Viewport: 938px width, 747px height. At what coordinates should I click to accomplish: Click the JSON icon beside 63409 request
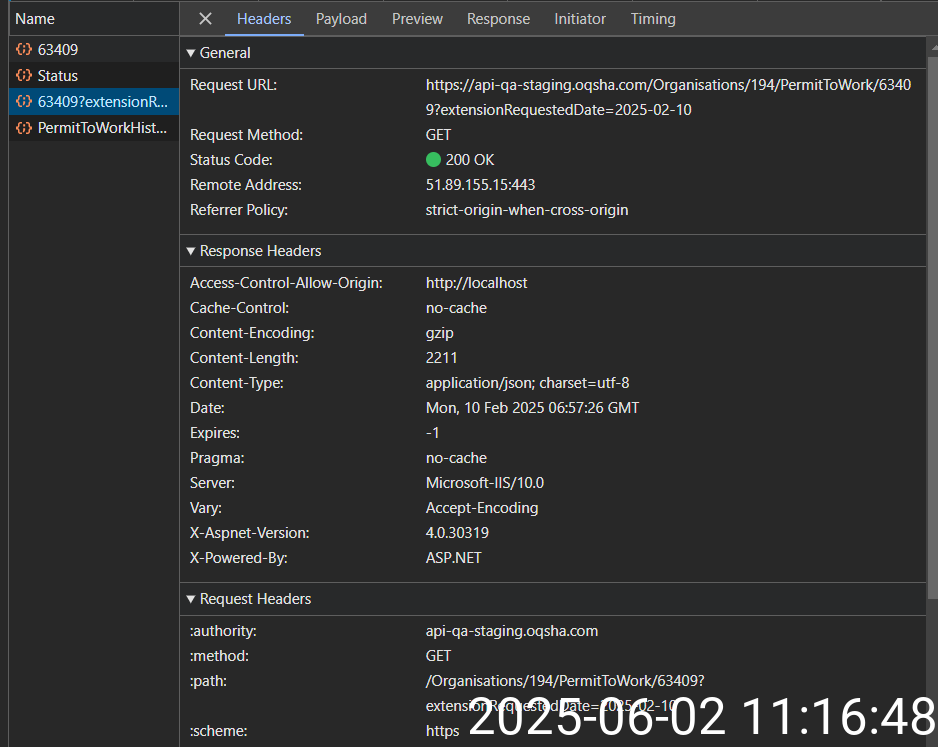[x=23, y=49]
